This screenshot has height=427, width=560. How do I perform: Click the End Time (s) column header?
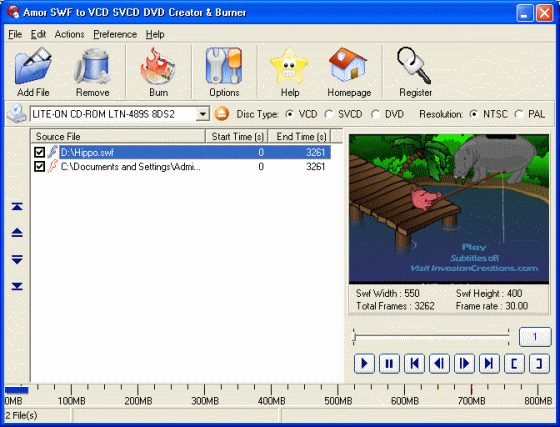pyautogui.click(x=300, y=136)
